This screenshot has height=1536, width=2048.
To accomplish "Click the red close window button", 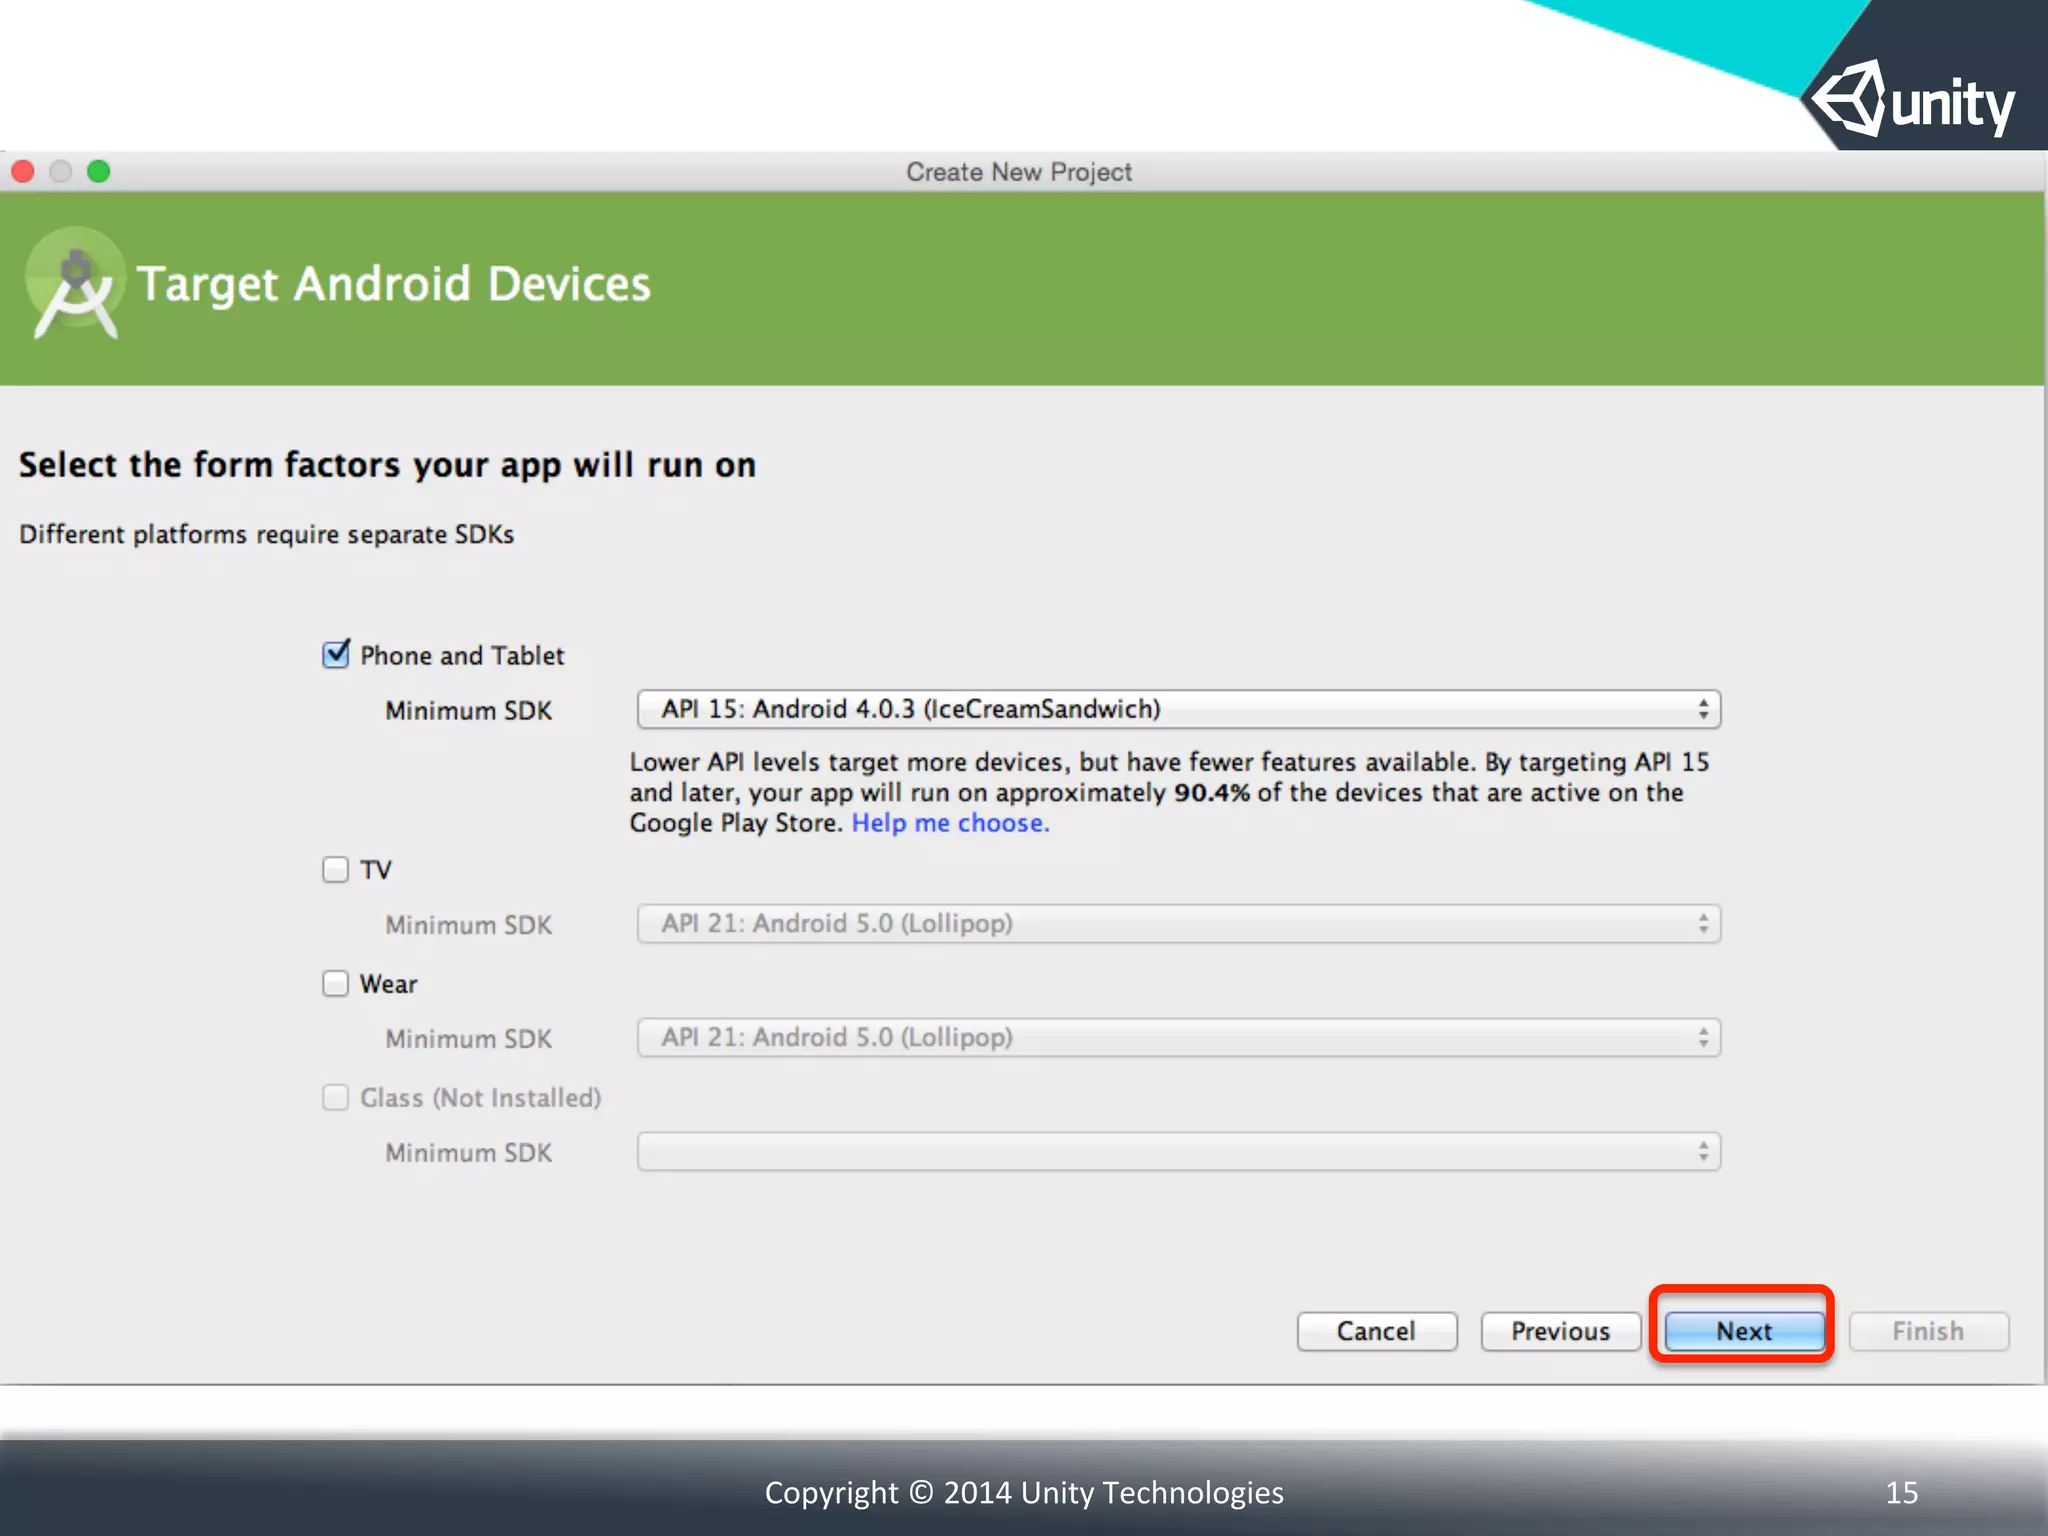I will pos(23,172).
